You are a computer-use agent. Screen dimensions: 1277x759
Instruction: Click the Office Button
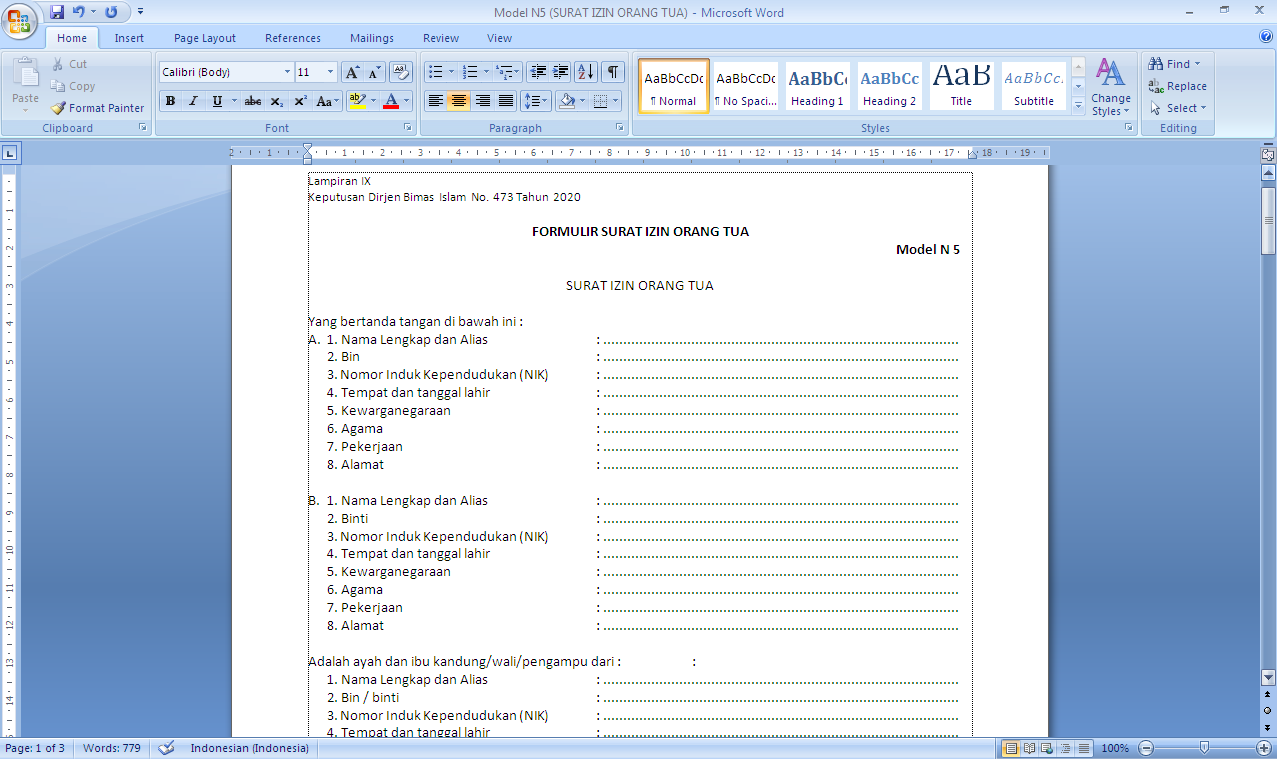(x=20, y=20)
